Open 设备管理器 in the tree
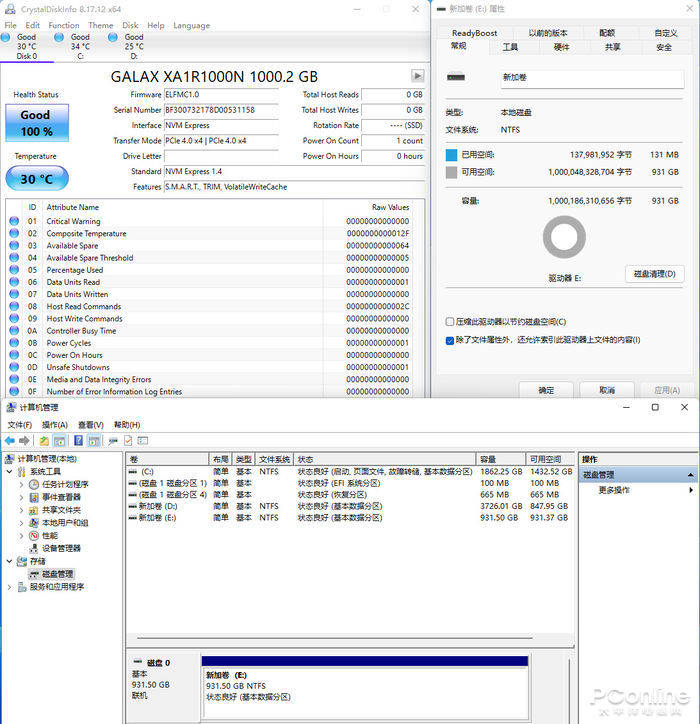Image resolution: width=700 pixels, height=724 pixels. 61,549
